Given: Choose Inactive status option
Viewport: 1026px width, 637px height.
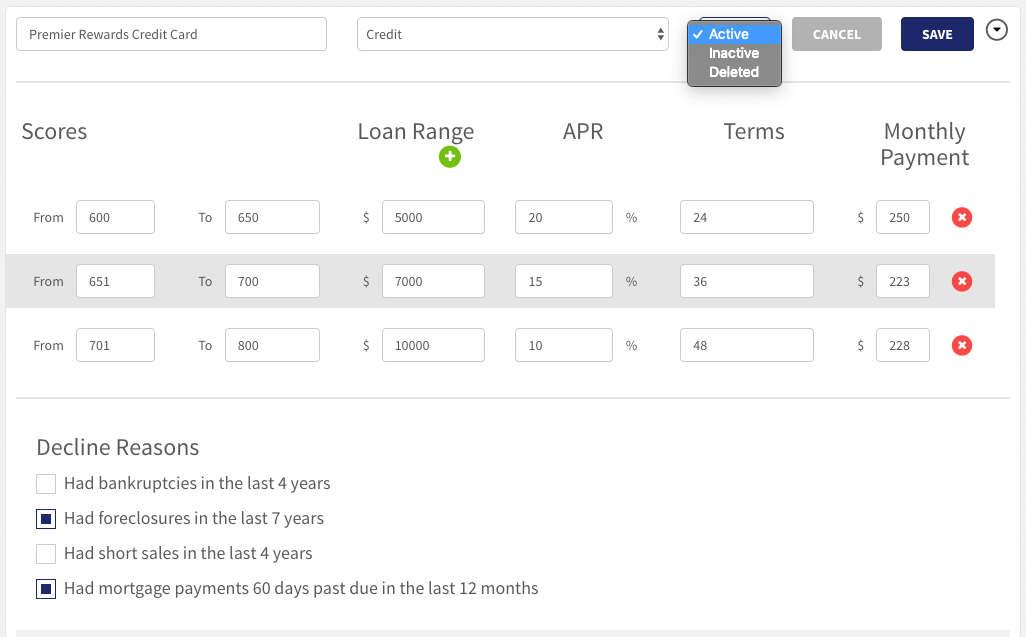Looking at the screenshot, I should point(734,53).
